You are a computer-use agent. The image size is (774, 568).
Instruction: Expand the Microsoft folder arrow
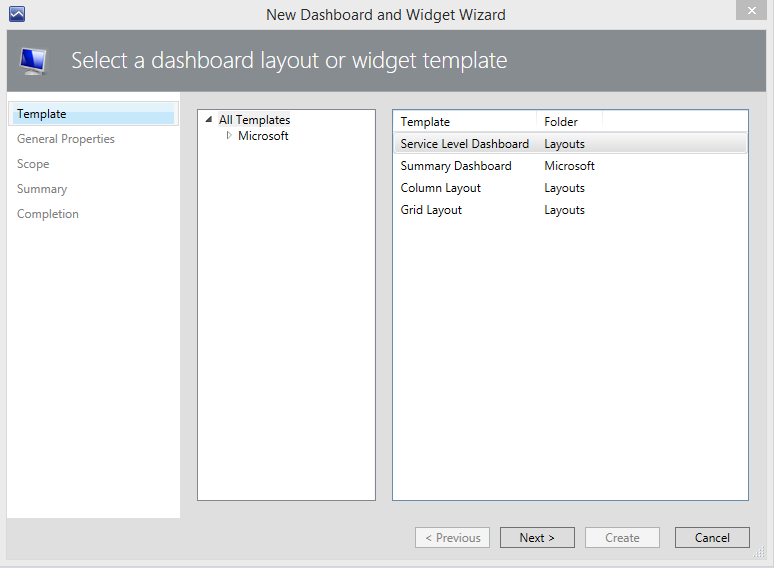[x=229, y=135]
